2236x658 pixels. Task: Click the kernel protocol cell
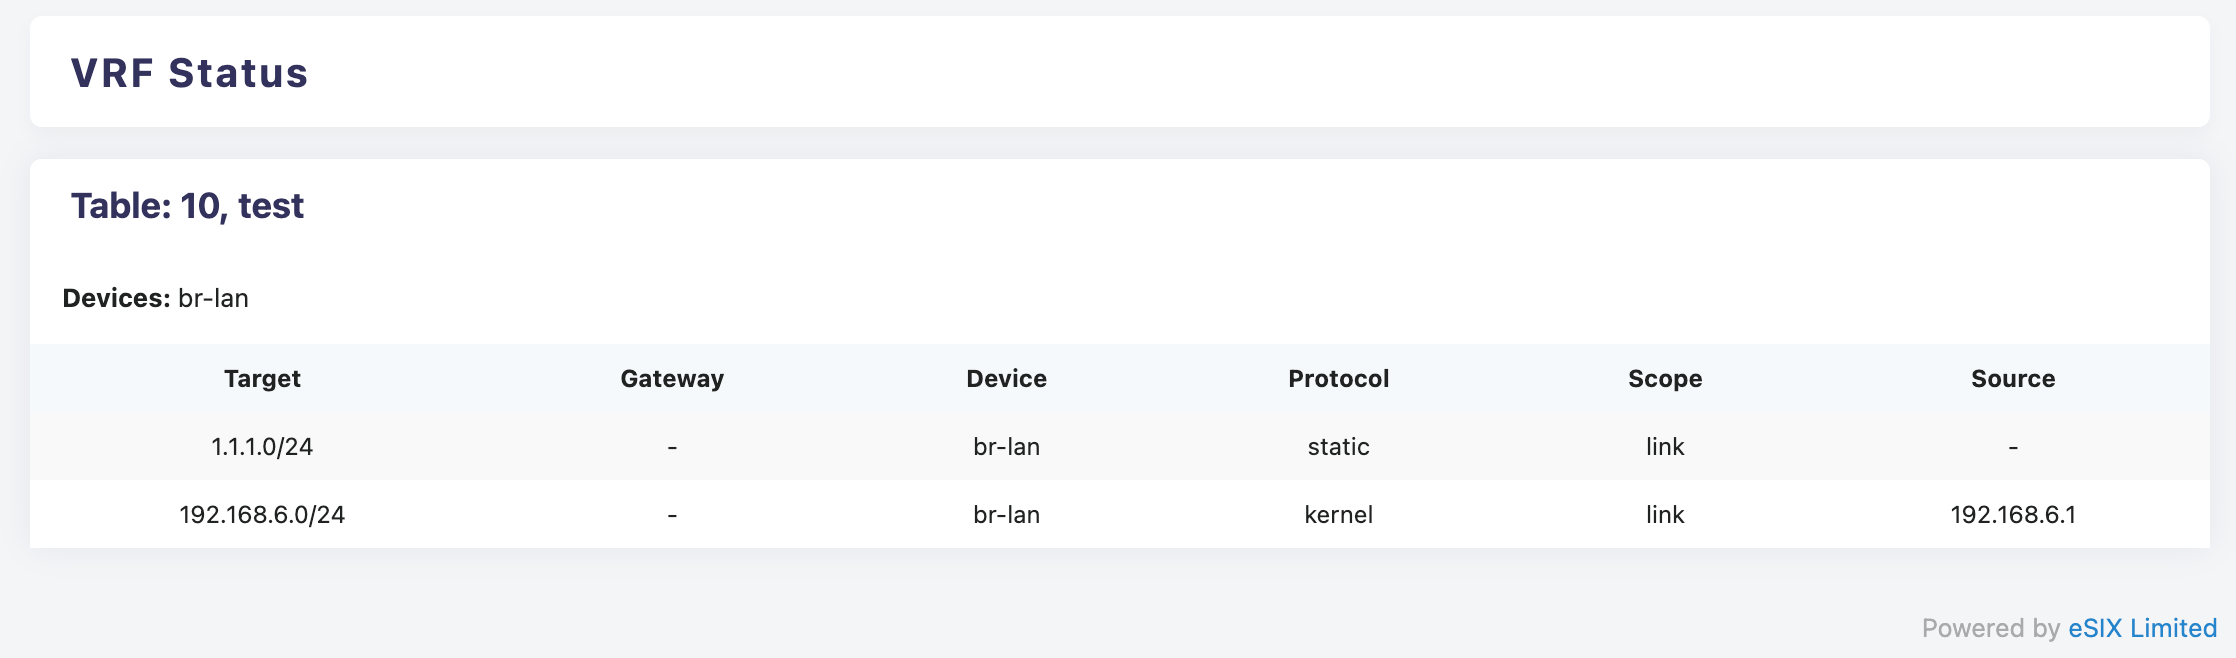(x=1338, y=515)
